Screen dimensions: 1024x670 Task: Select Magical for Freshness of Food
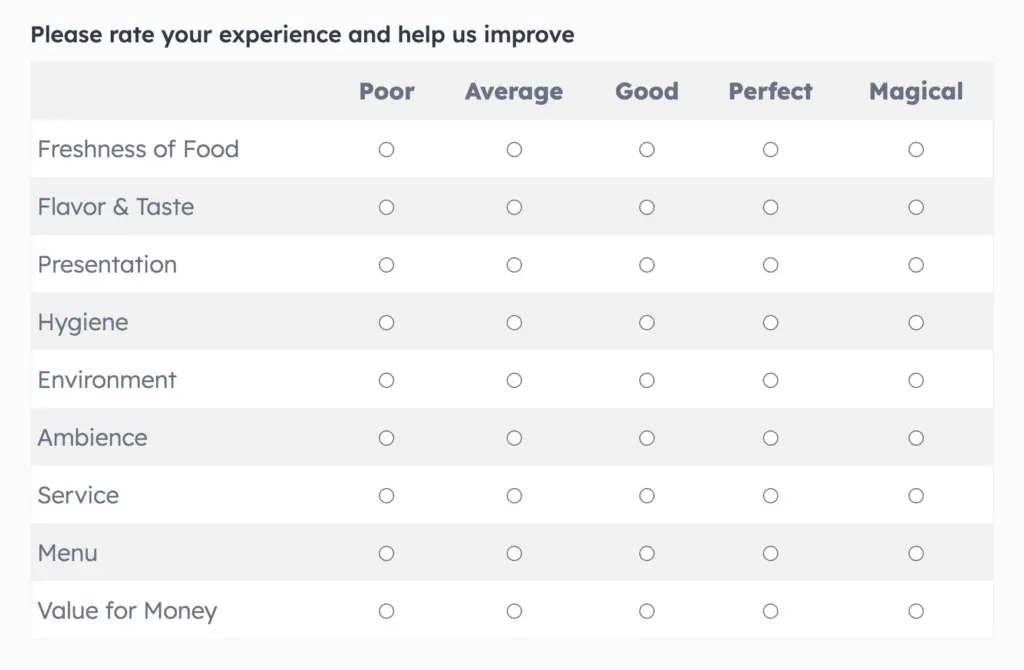coord(916,150)
